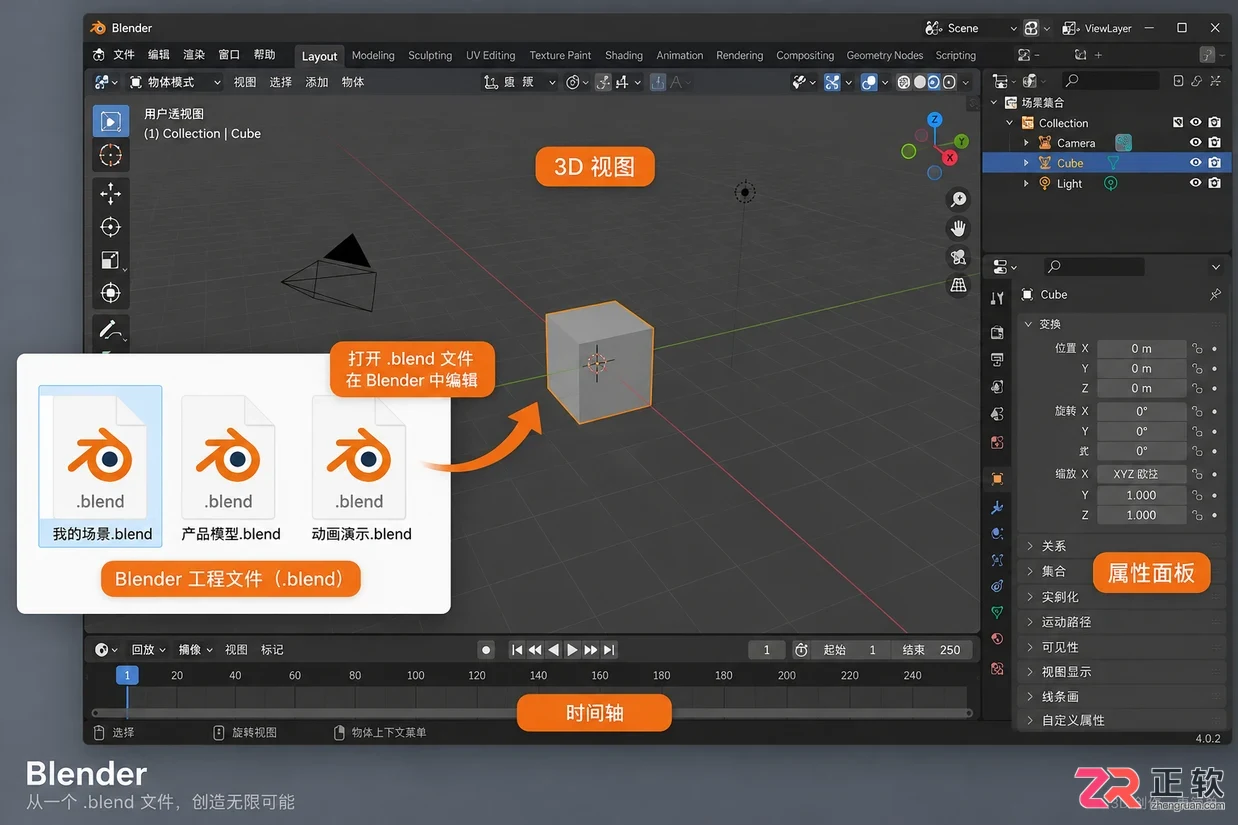
Task: Click the blue Z axis on navigation gizmo
Action: tap(935, 120)
